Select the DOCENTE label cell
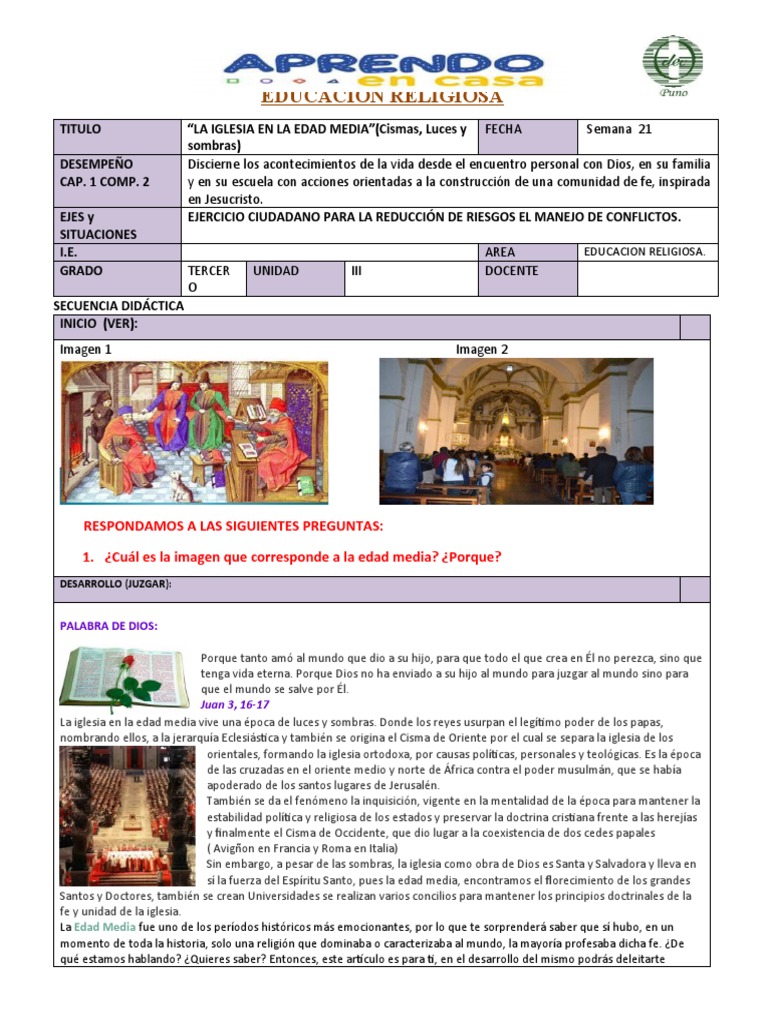The image size is (768, 1024). 528,279
